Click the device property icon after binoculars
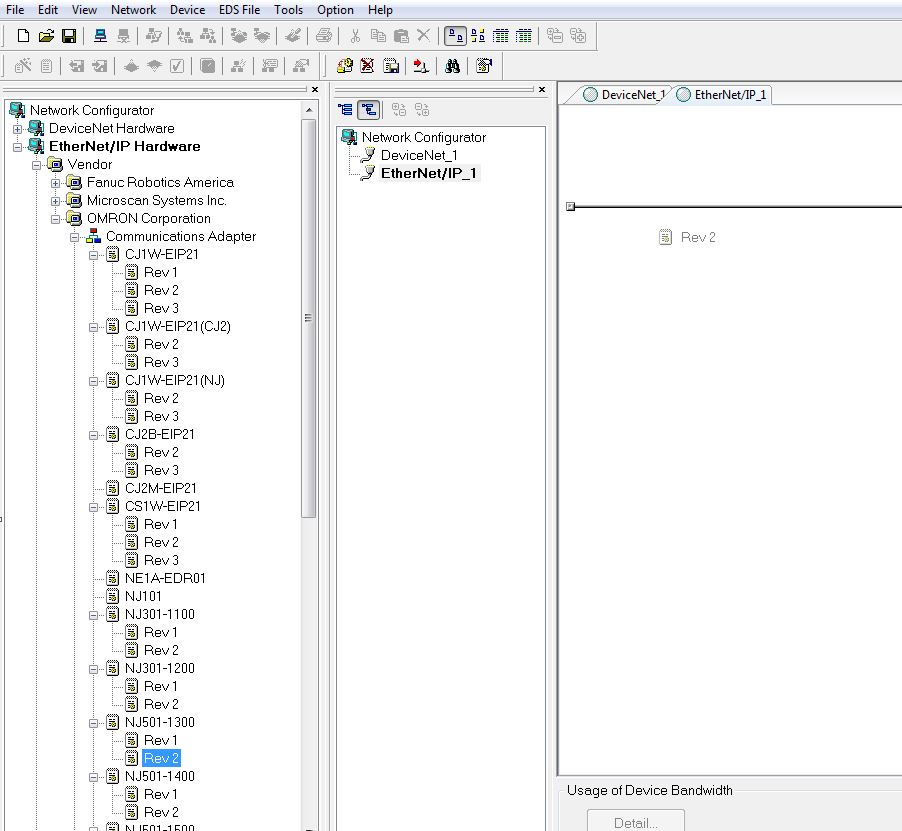Viewport: 902px width, 831px height. coord(484,66)
